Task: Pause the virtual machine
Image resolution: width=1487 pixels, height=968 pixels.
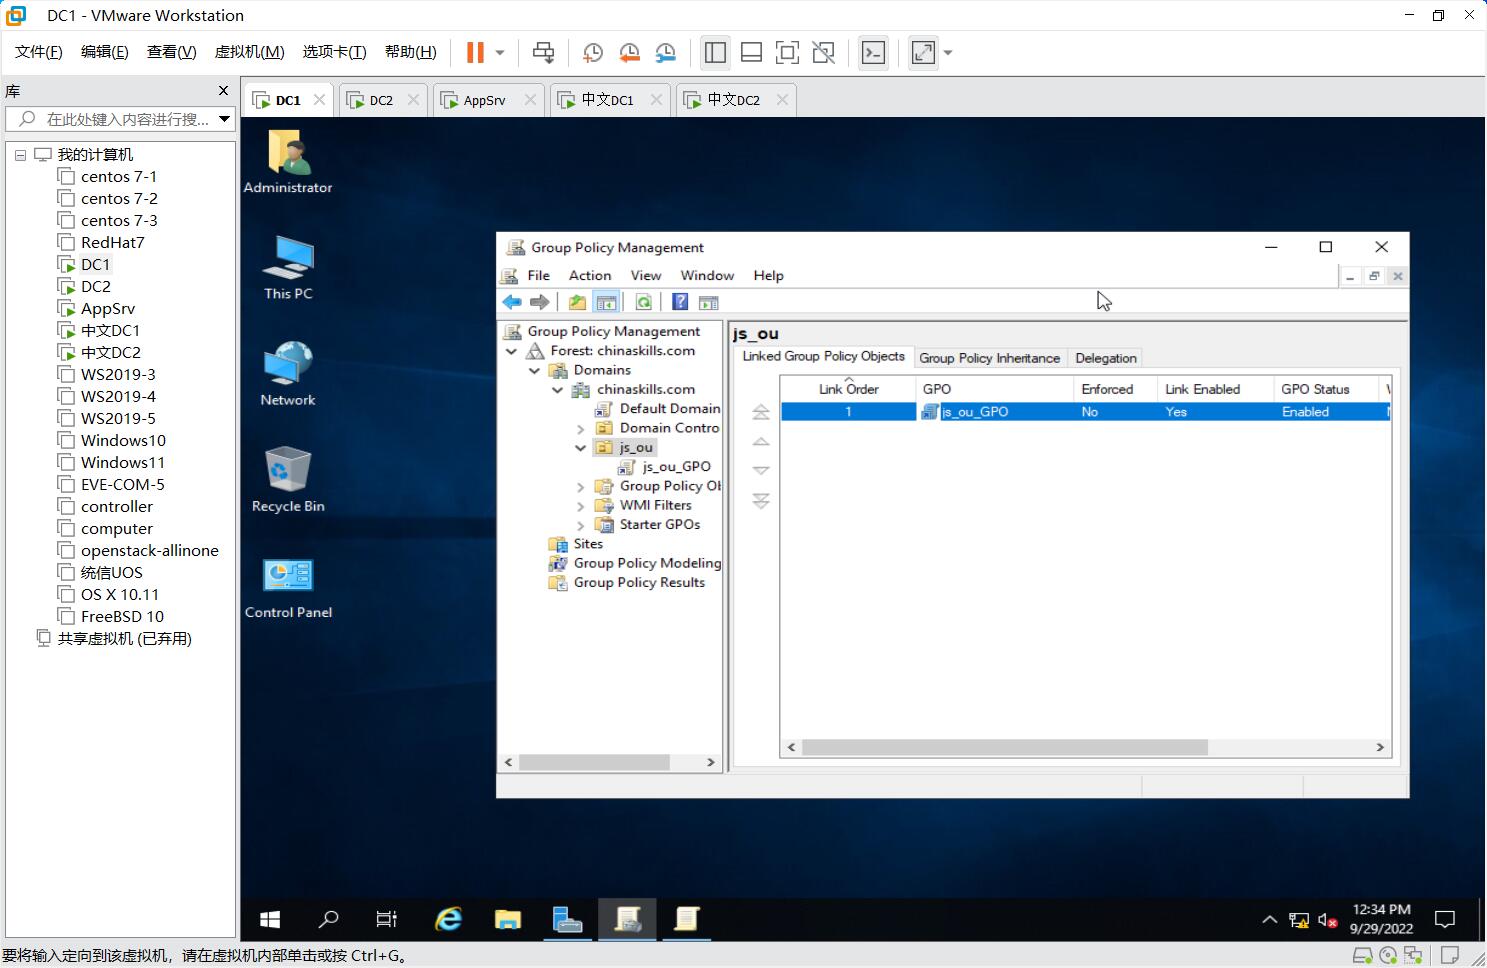Action: click(x=475, y=52)
